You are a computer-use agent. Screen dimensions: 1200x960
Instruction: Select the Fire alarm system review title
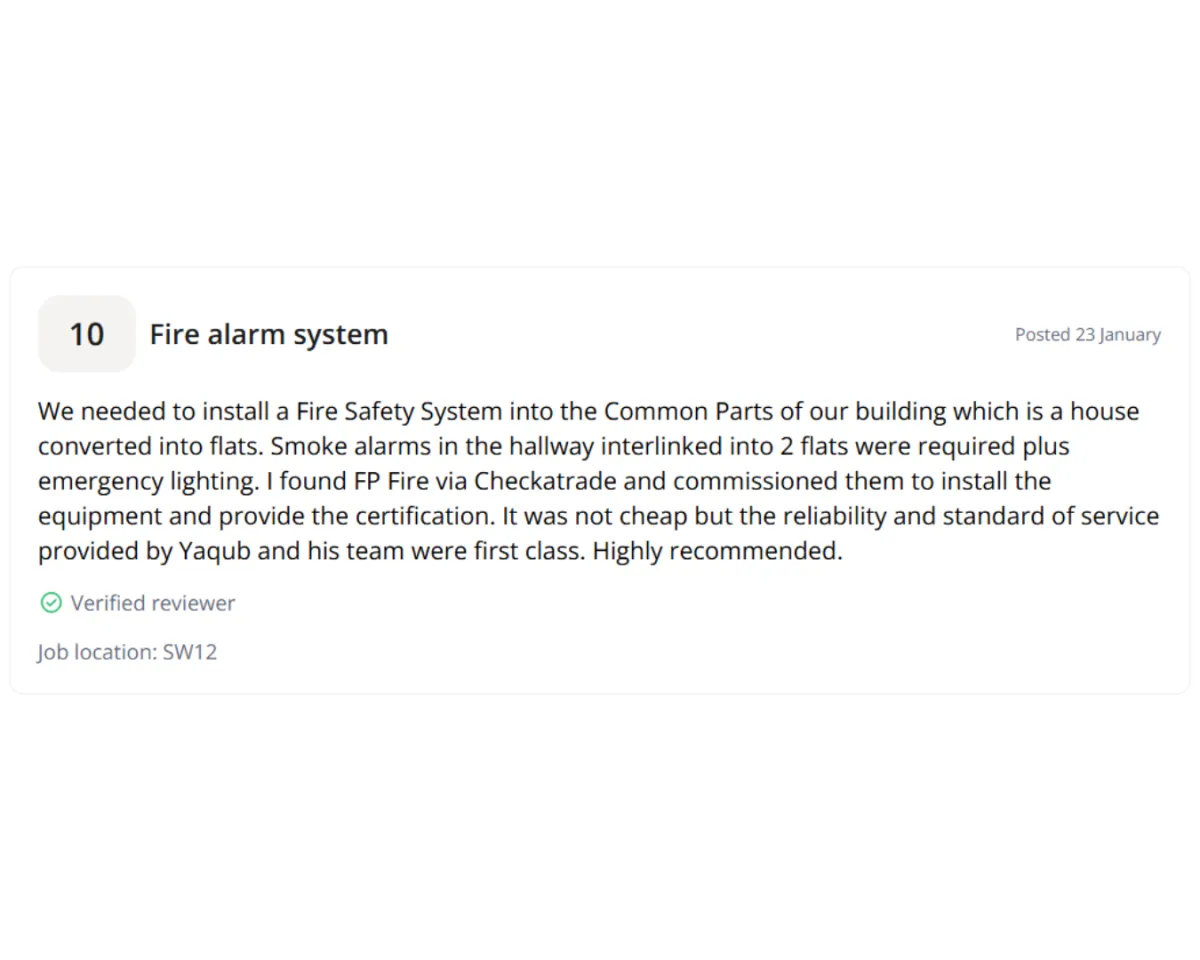(269, 334)
